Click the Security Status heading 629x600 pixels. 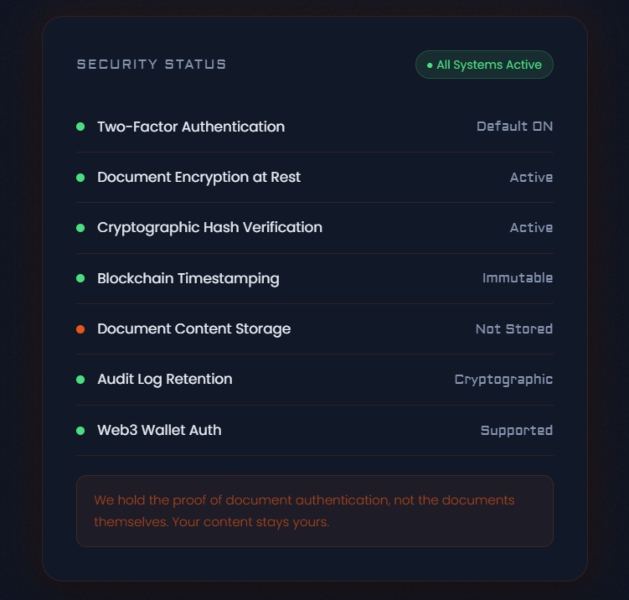coord(152,64)
